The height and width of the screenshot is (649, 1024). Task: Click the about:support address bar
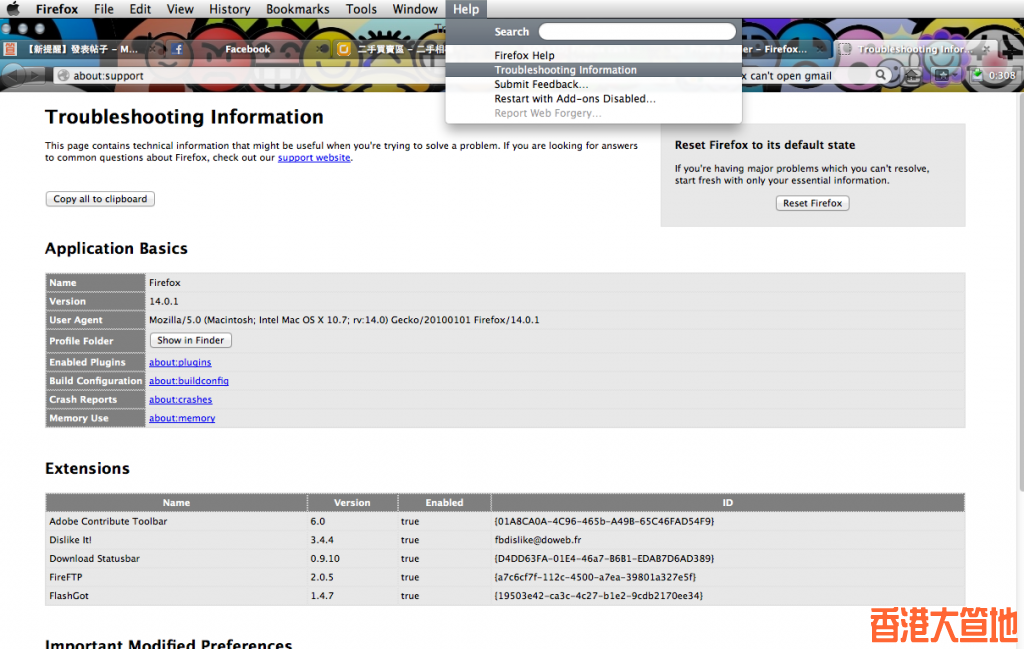[x=248, y=76]
